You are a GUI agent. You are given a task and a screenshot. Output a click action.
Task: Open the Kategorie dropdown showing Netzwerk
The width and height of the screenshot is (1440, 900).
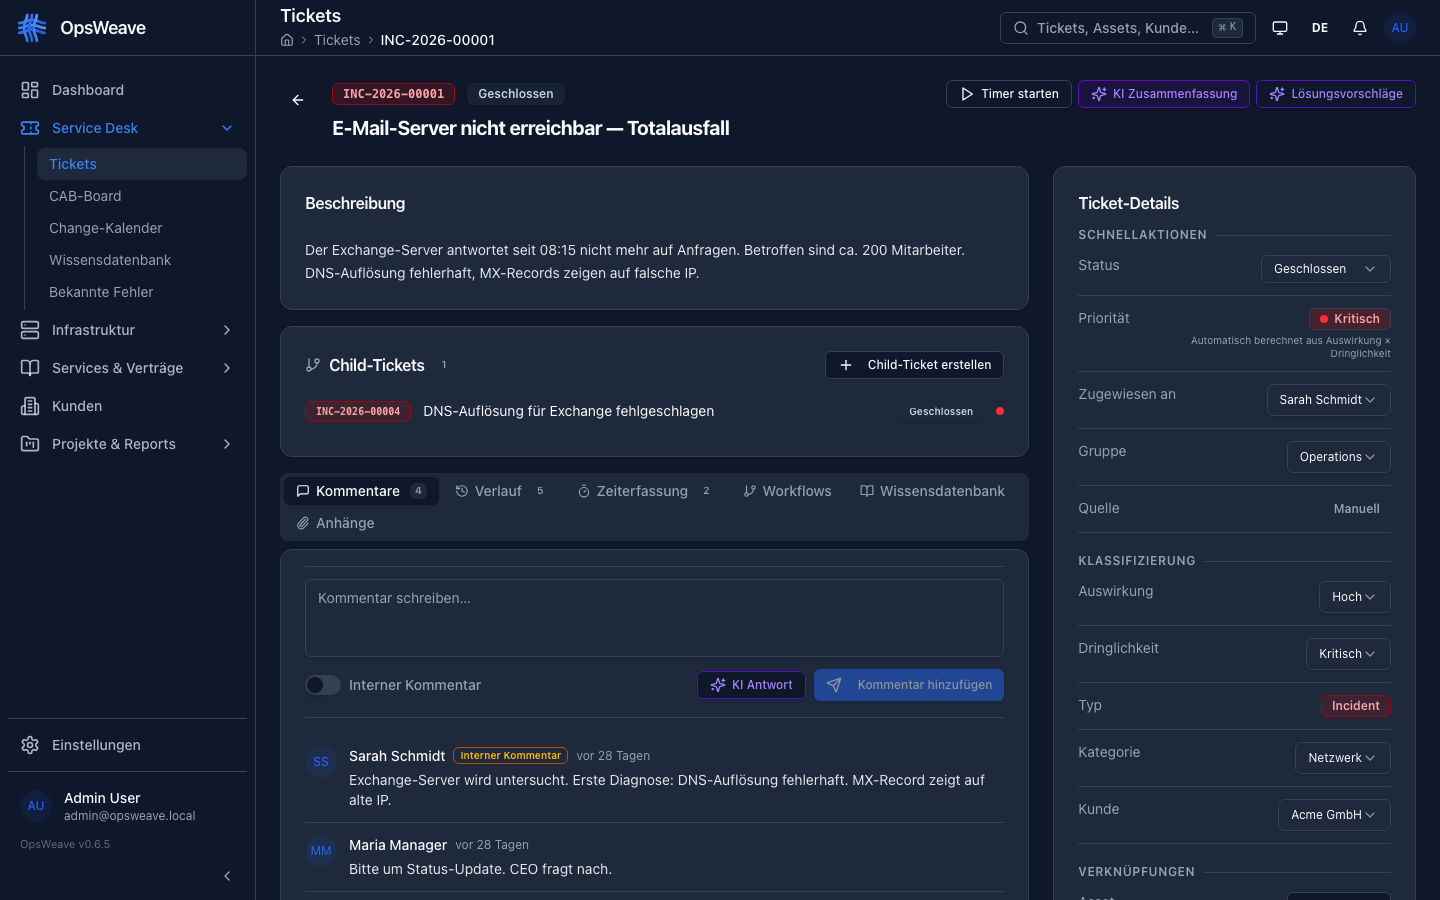tap(1342, 758)
